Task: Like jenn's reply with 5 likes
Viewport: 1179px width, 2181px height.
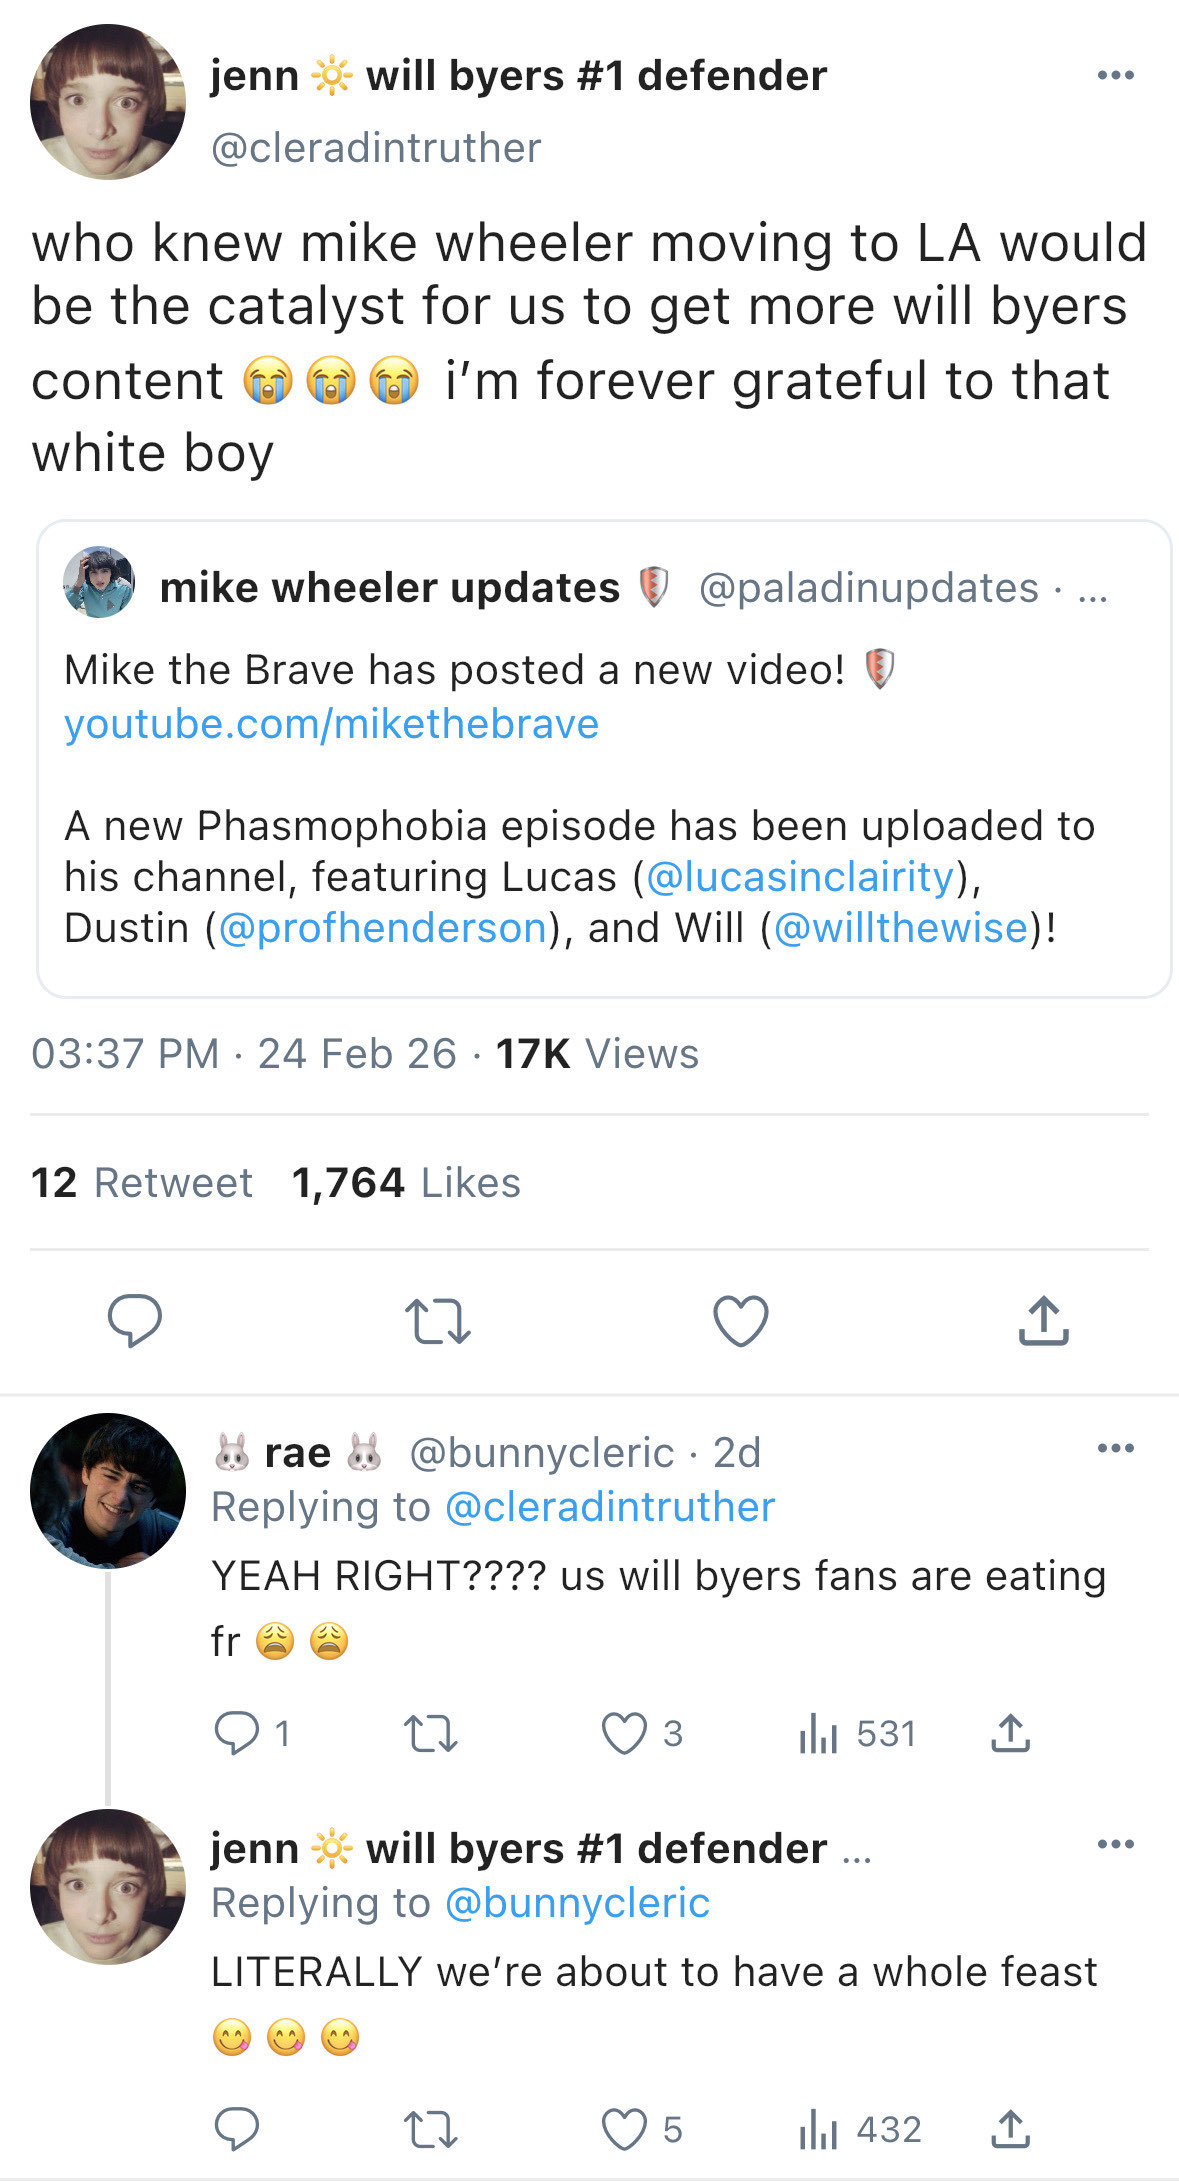Action: tap(625, 2130)
